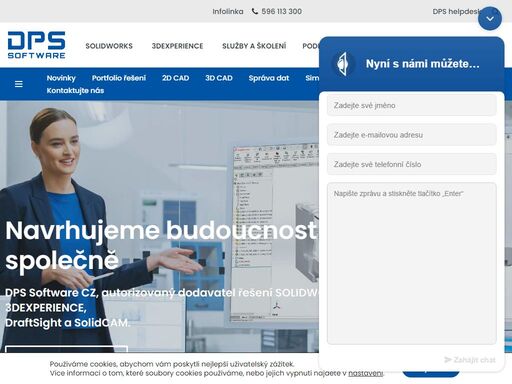Click the chat header Nyní s námi můžete
512x384 pixels.
click(423, 63)
